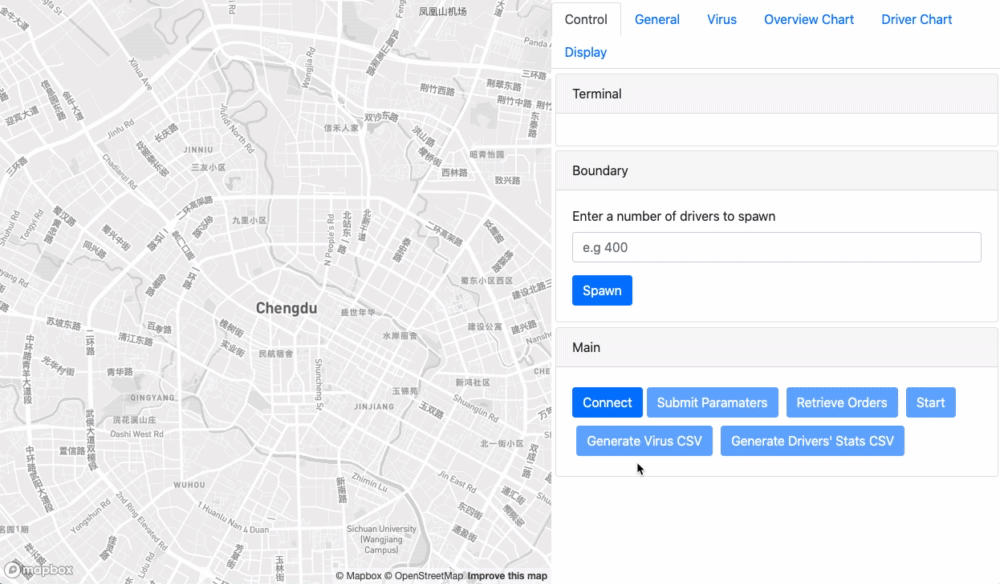
Task: Click the Boundary section header
Action: click(x=776, y=170)
